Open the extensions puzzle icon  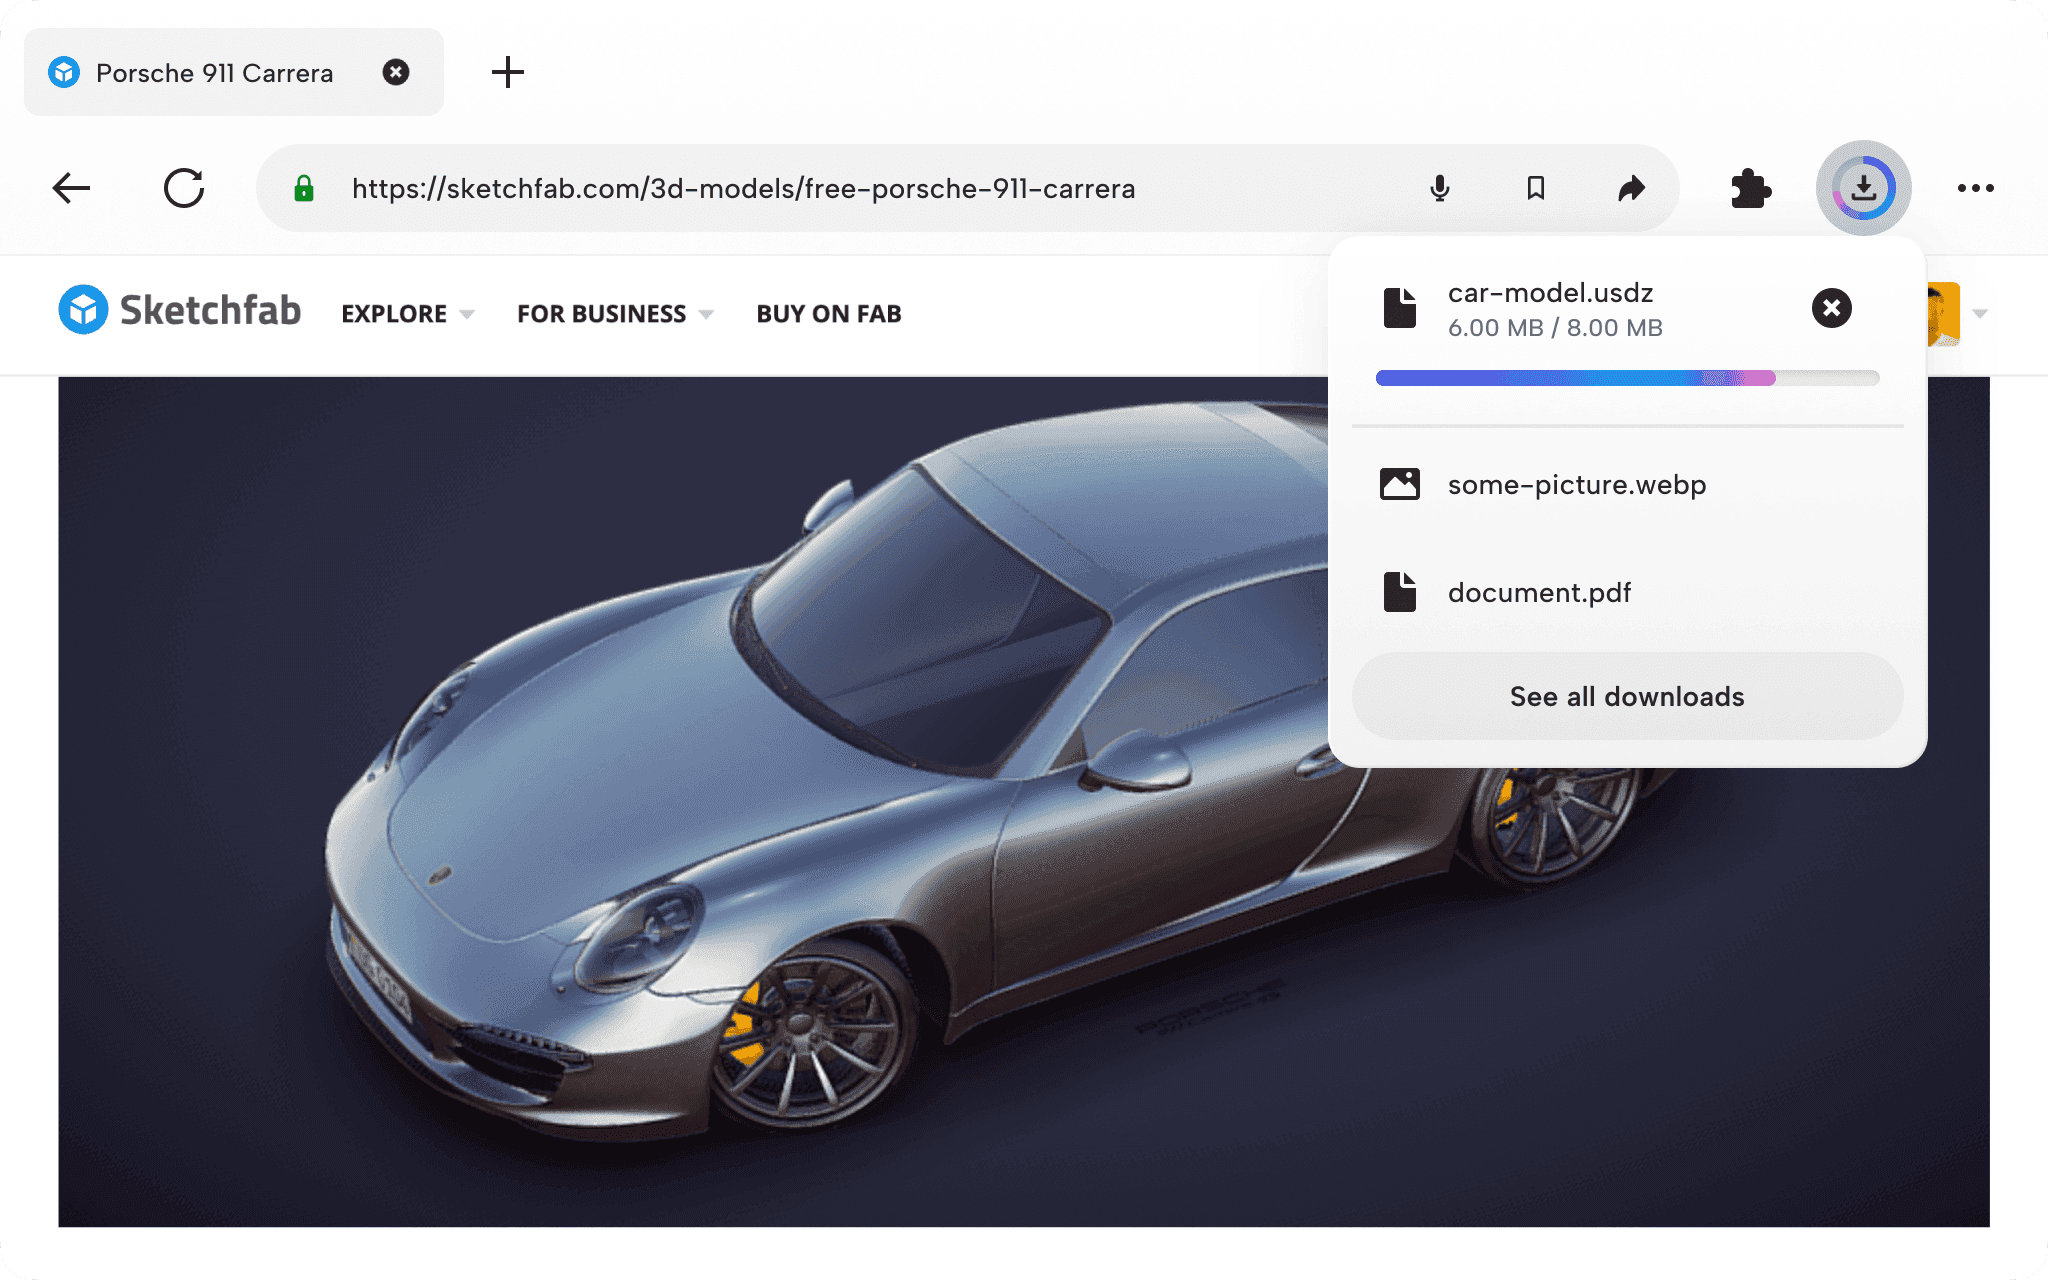click(1750, 188)
